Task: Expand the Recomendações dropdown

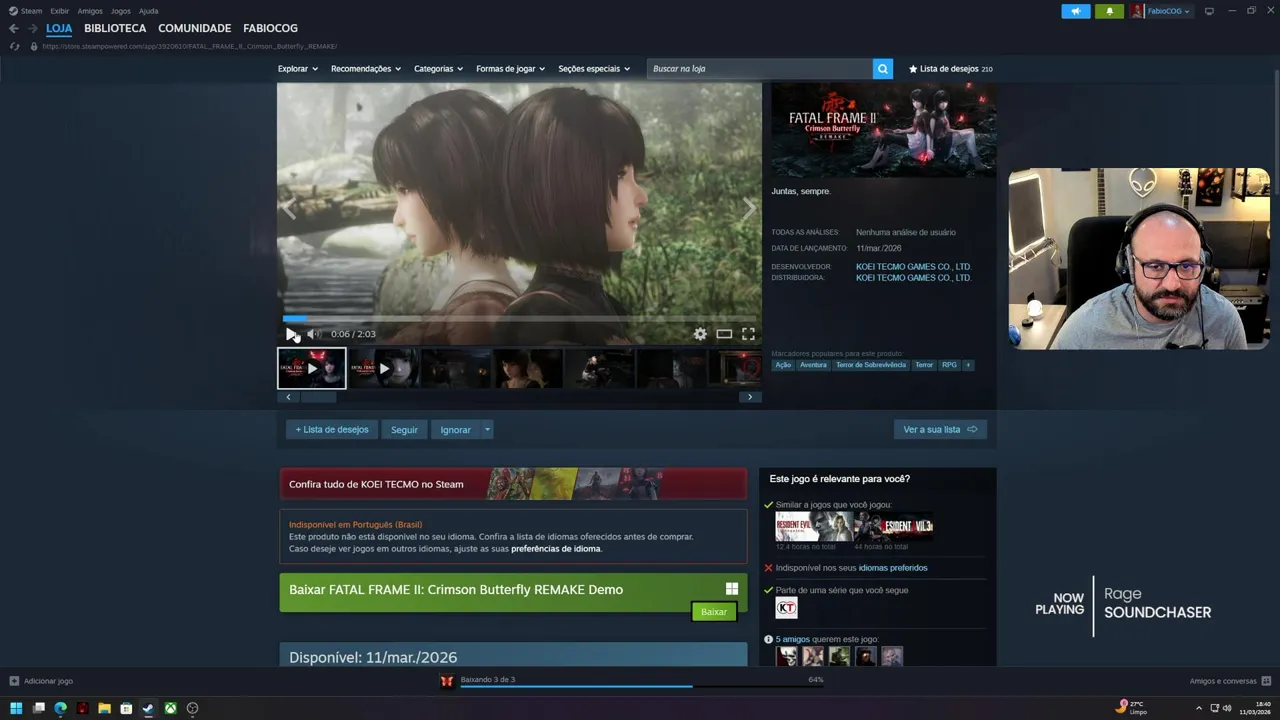Action: 366,69
